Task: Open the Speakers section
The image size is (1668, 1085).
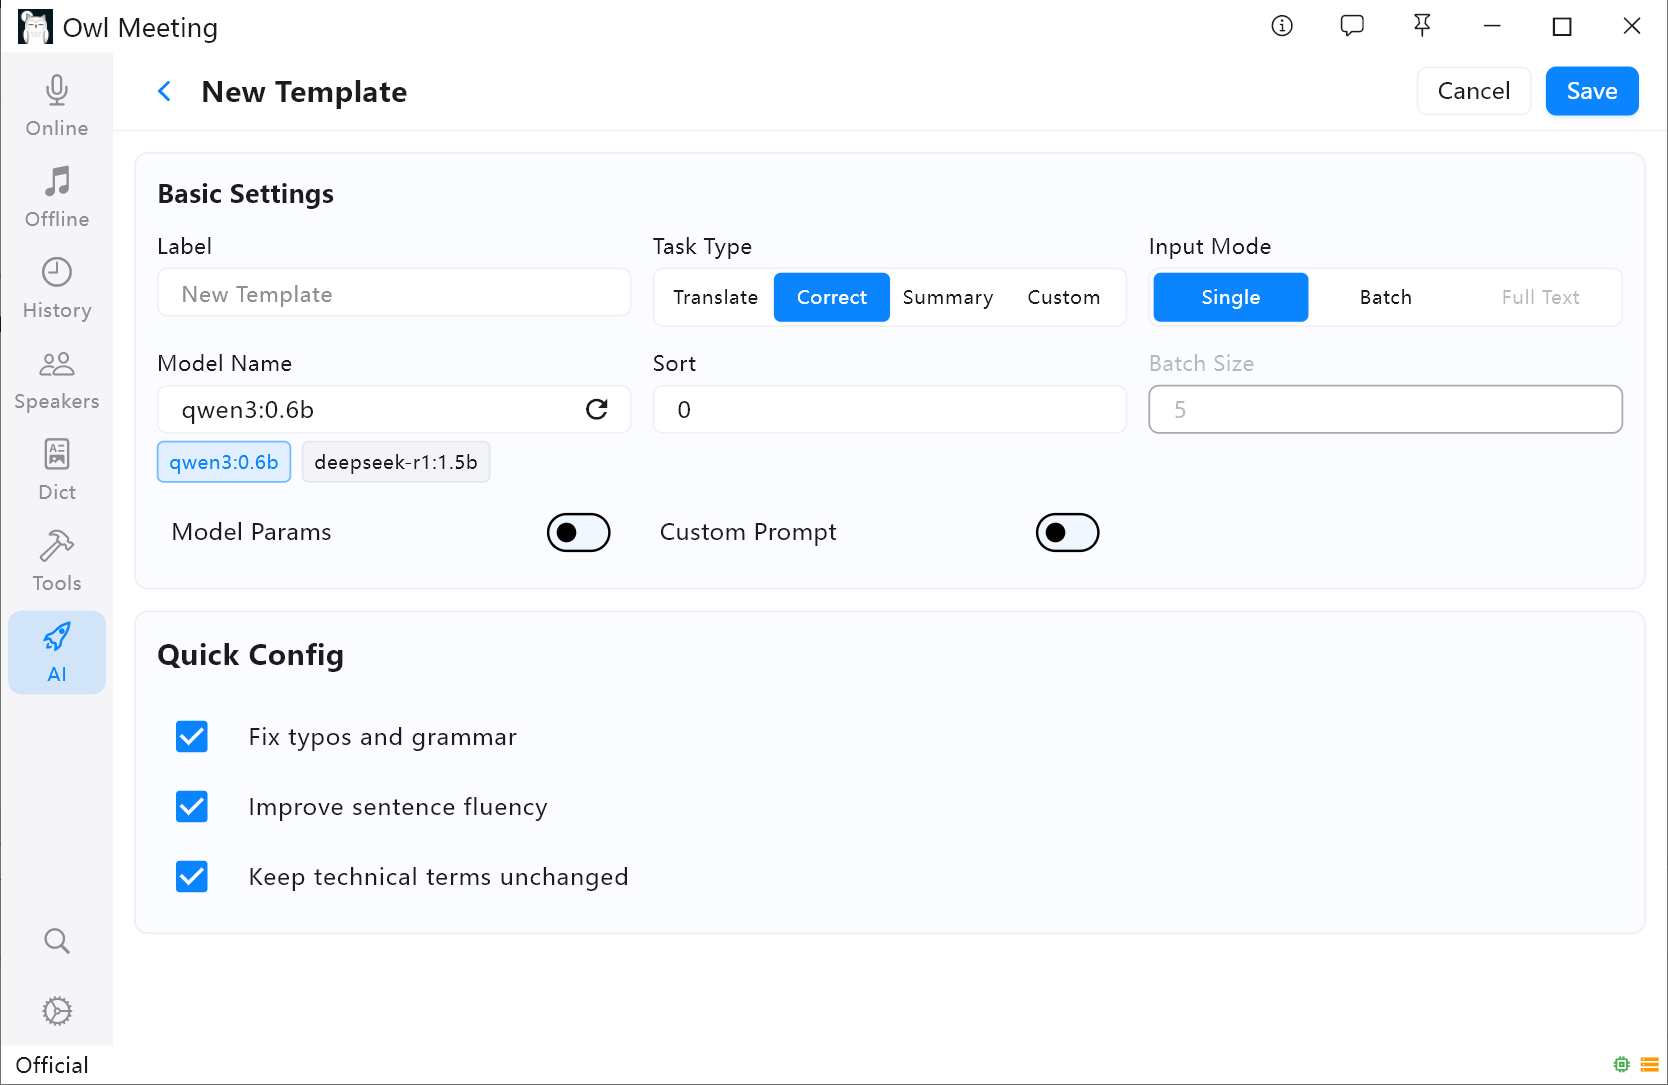Action: click(x=57, y=379)
